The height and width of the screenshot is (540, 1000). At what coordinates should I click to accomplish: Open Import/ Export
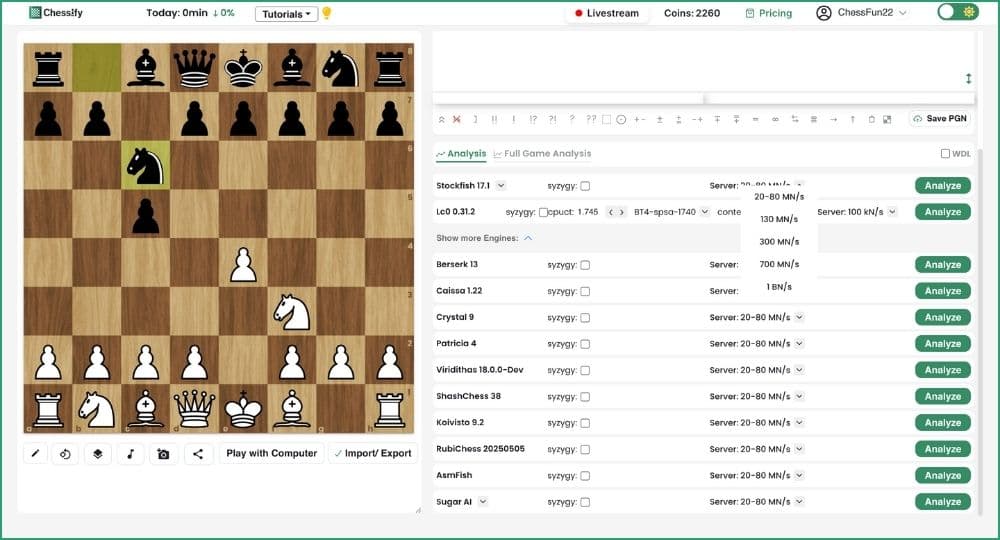pyautogui.click(x=373, y=453)
